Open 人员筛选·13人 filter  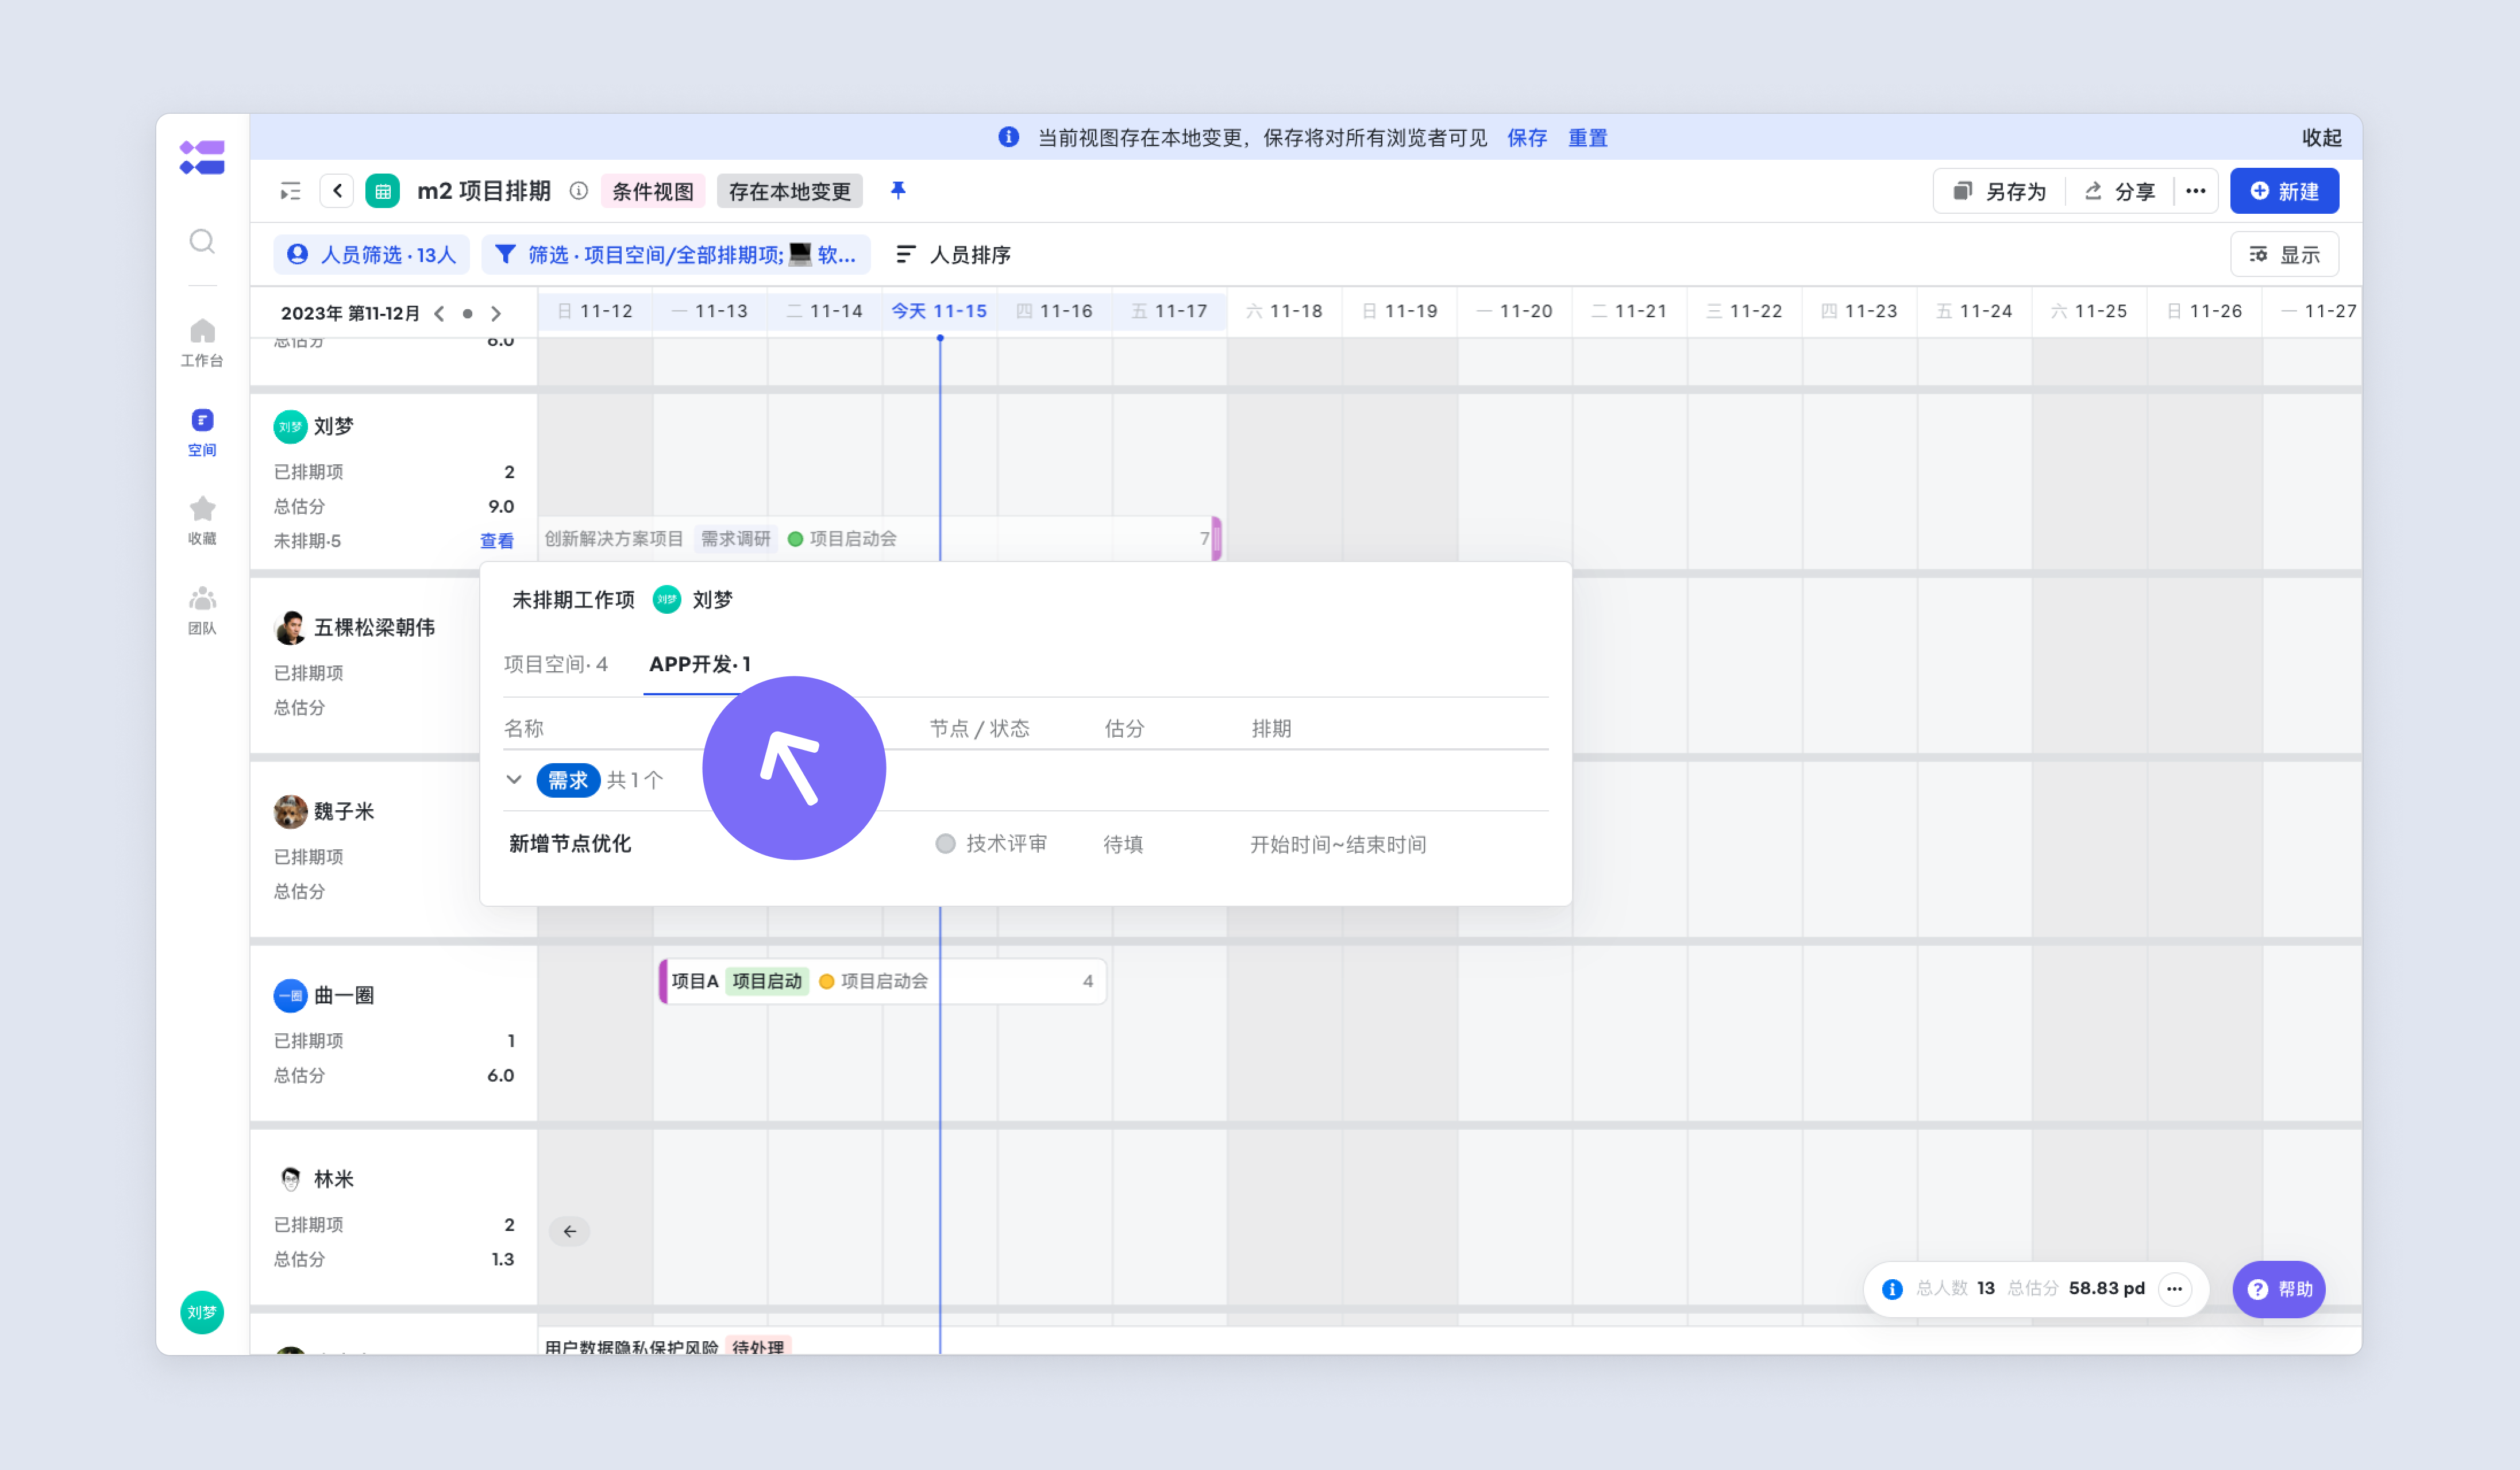372,255
